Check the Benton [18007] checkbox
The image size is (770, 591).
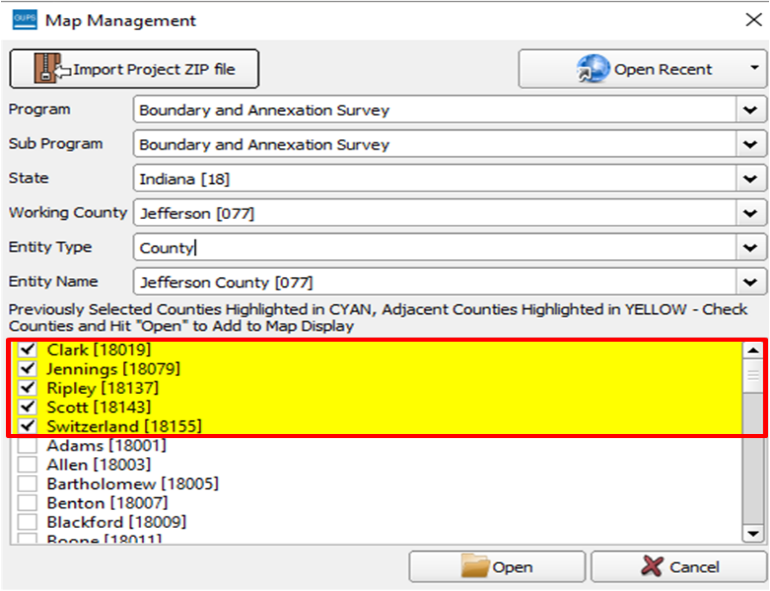pyautogui.click(x=28, y=503)
